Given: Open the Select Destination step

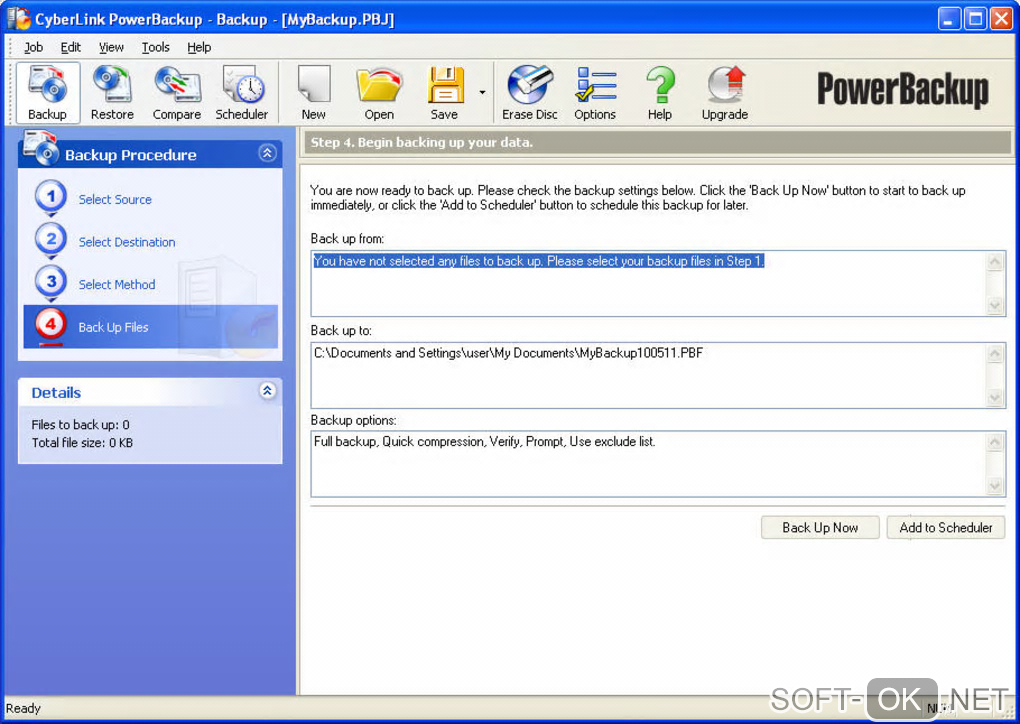Looking at the screenshot, I should point(127,242).
